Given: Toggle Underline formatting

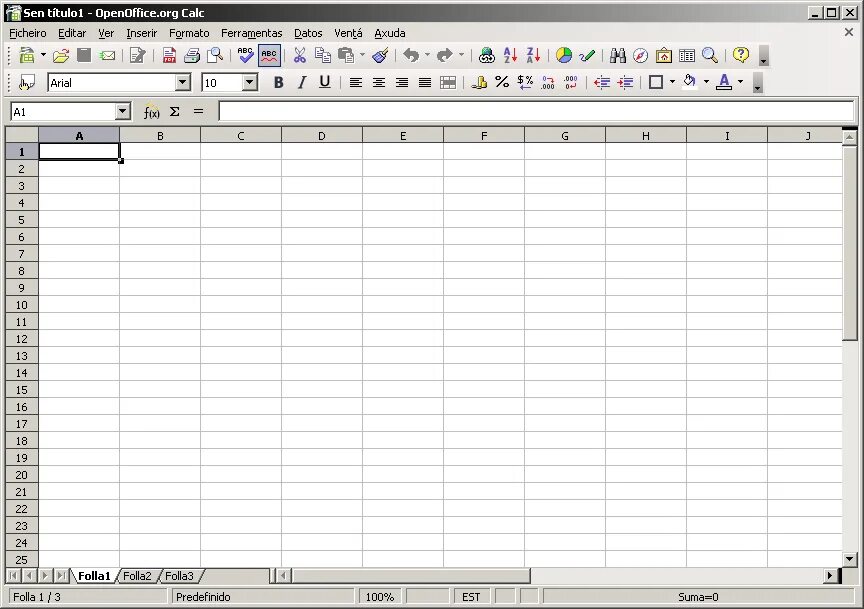Looking at the screenshot, I should click(x=325, y=83).
